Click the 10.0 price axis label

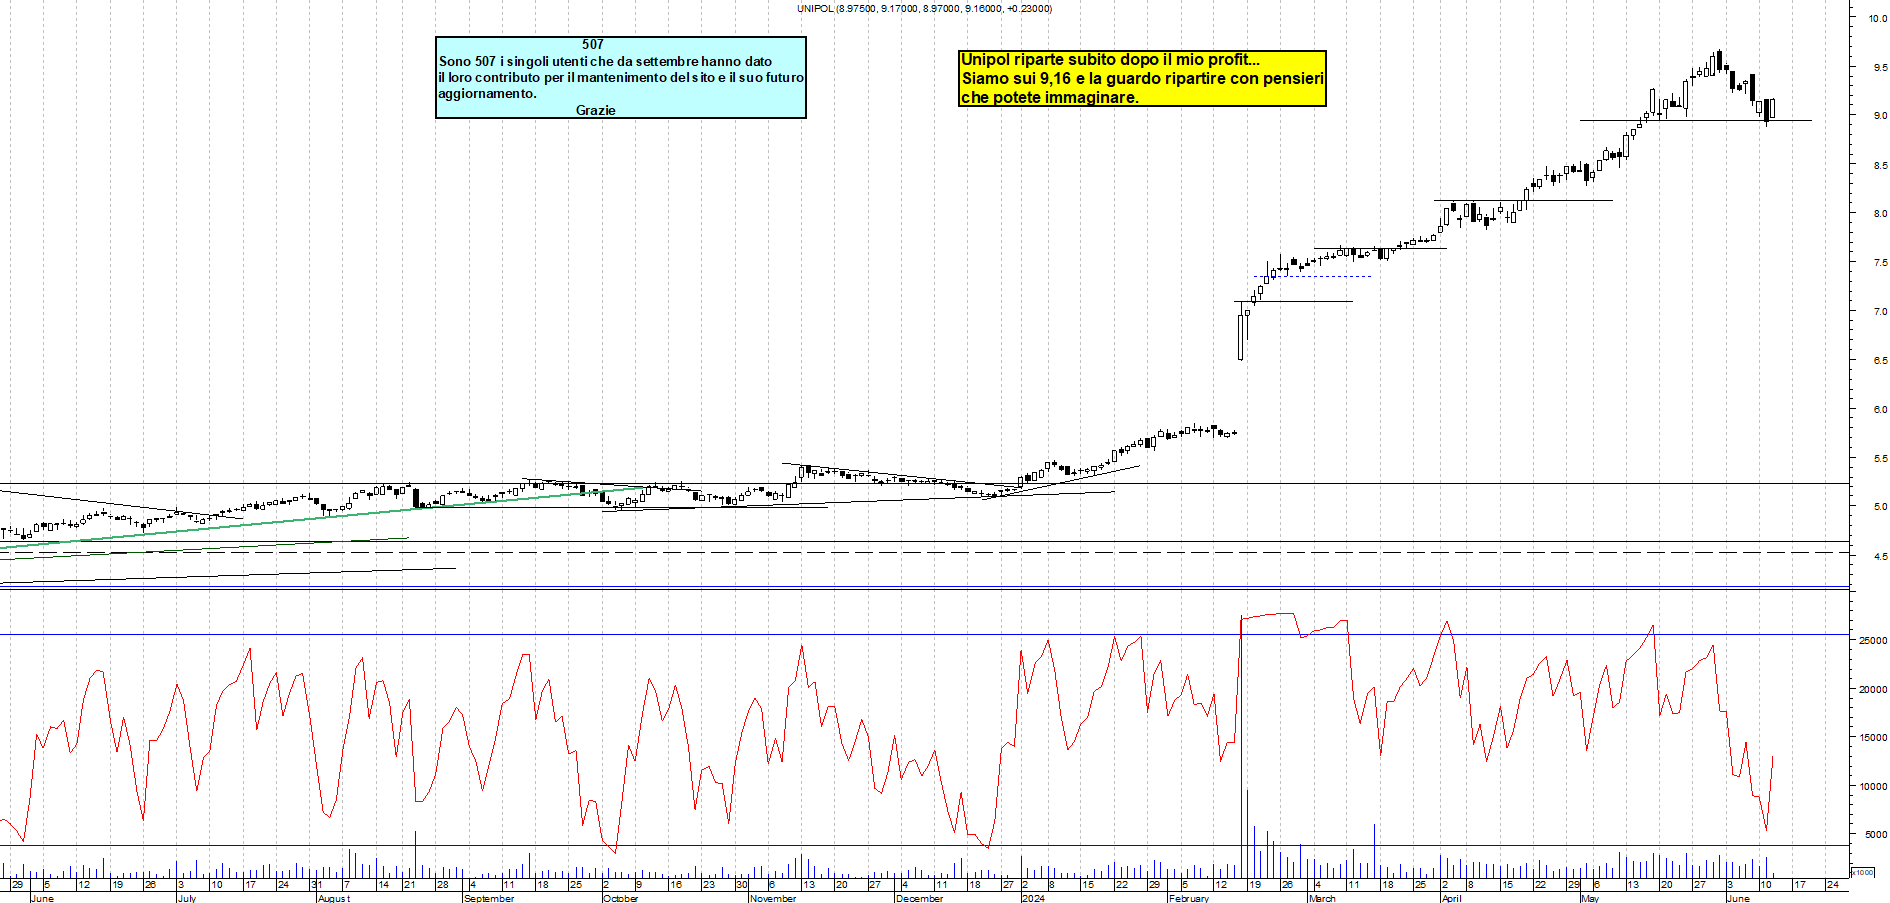pos(1877,18)
